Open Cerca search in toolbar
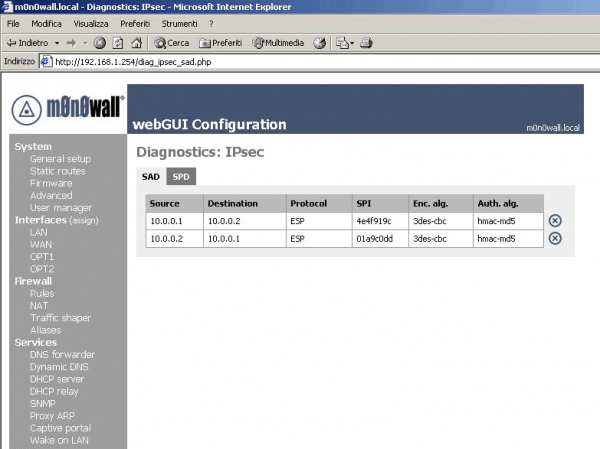 172,43
